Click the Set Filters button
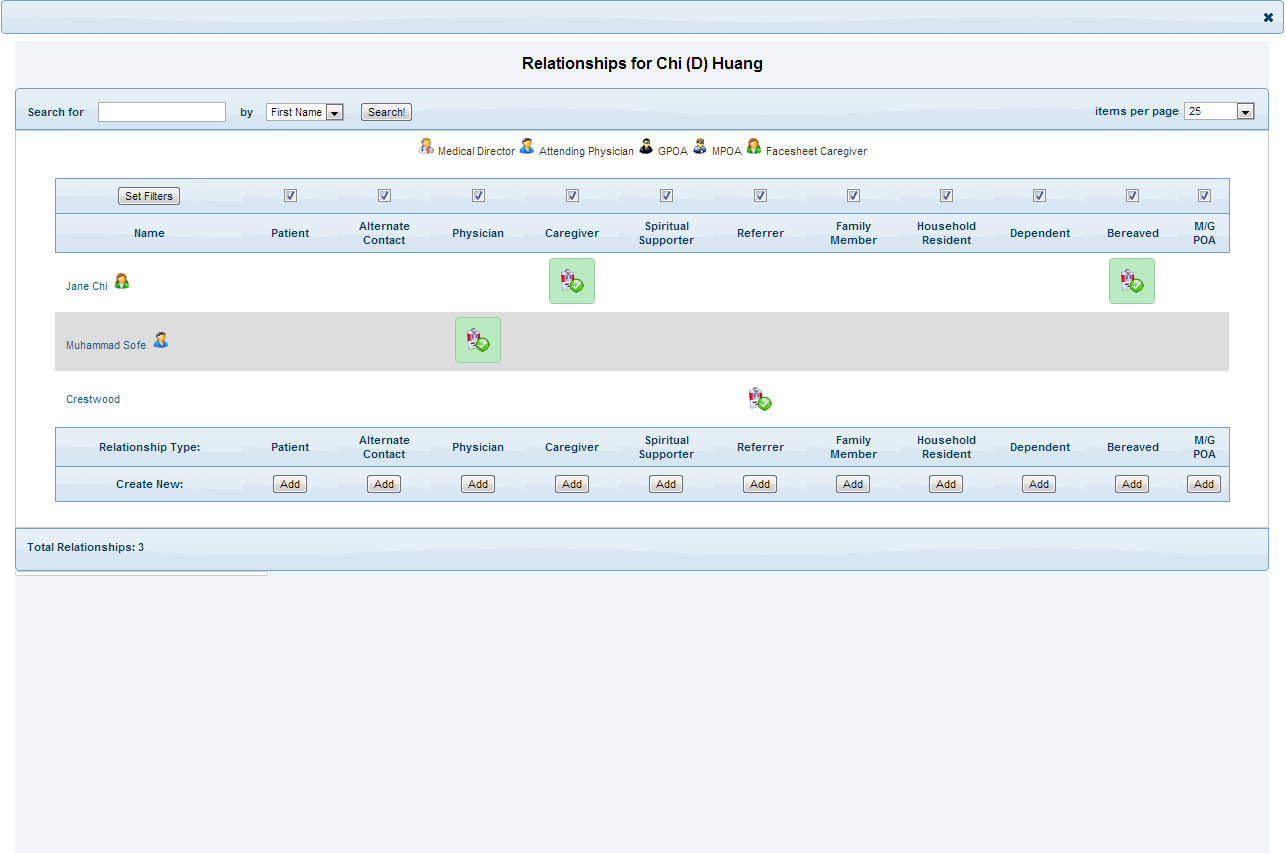 tap(149, 196)
